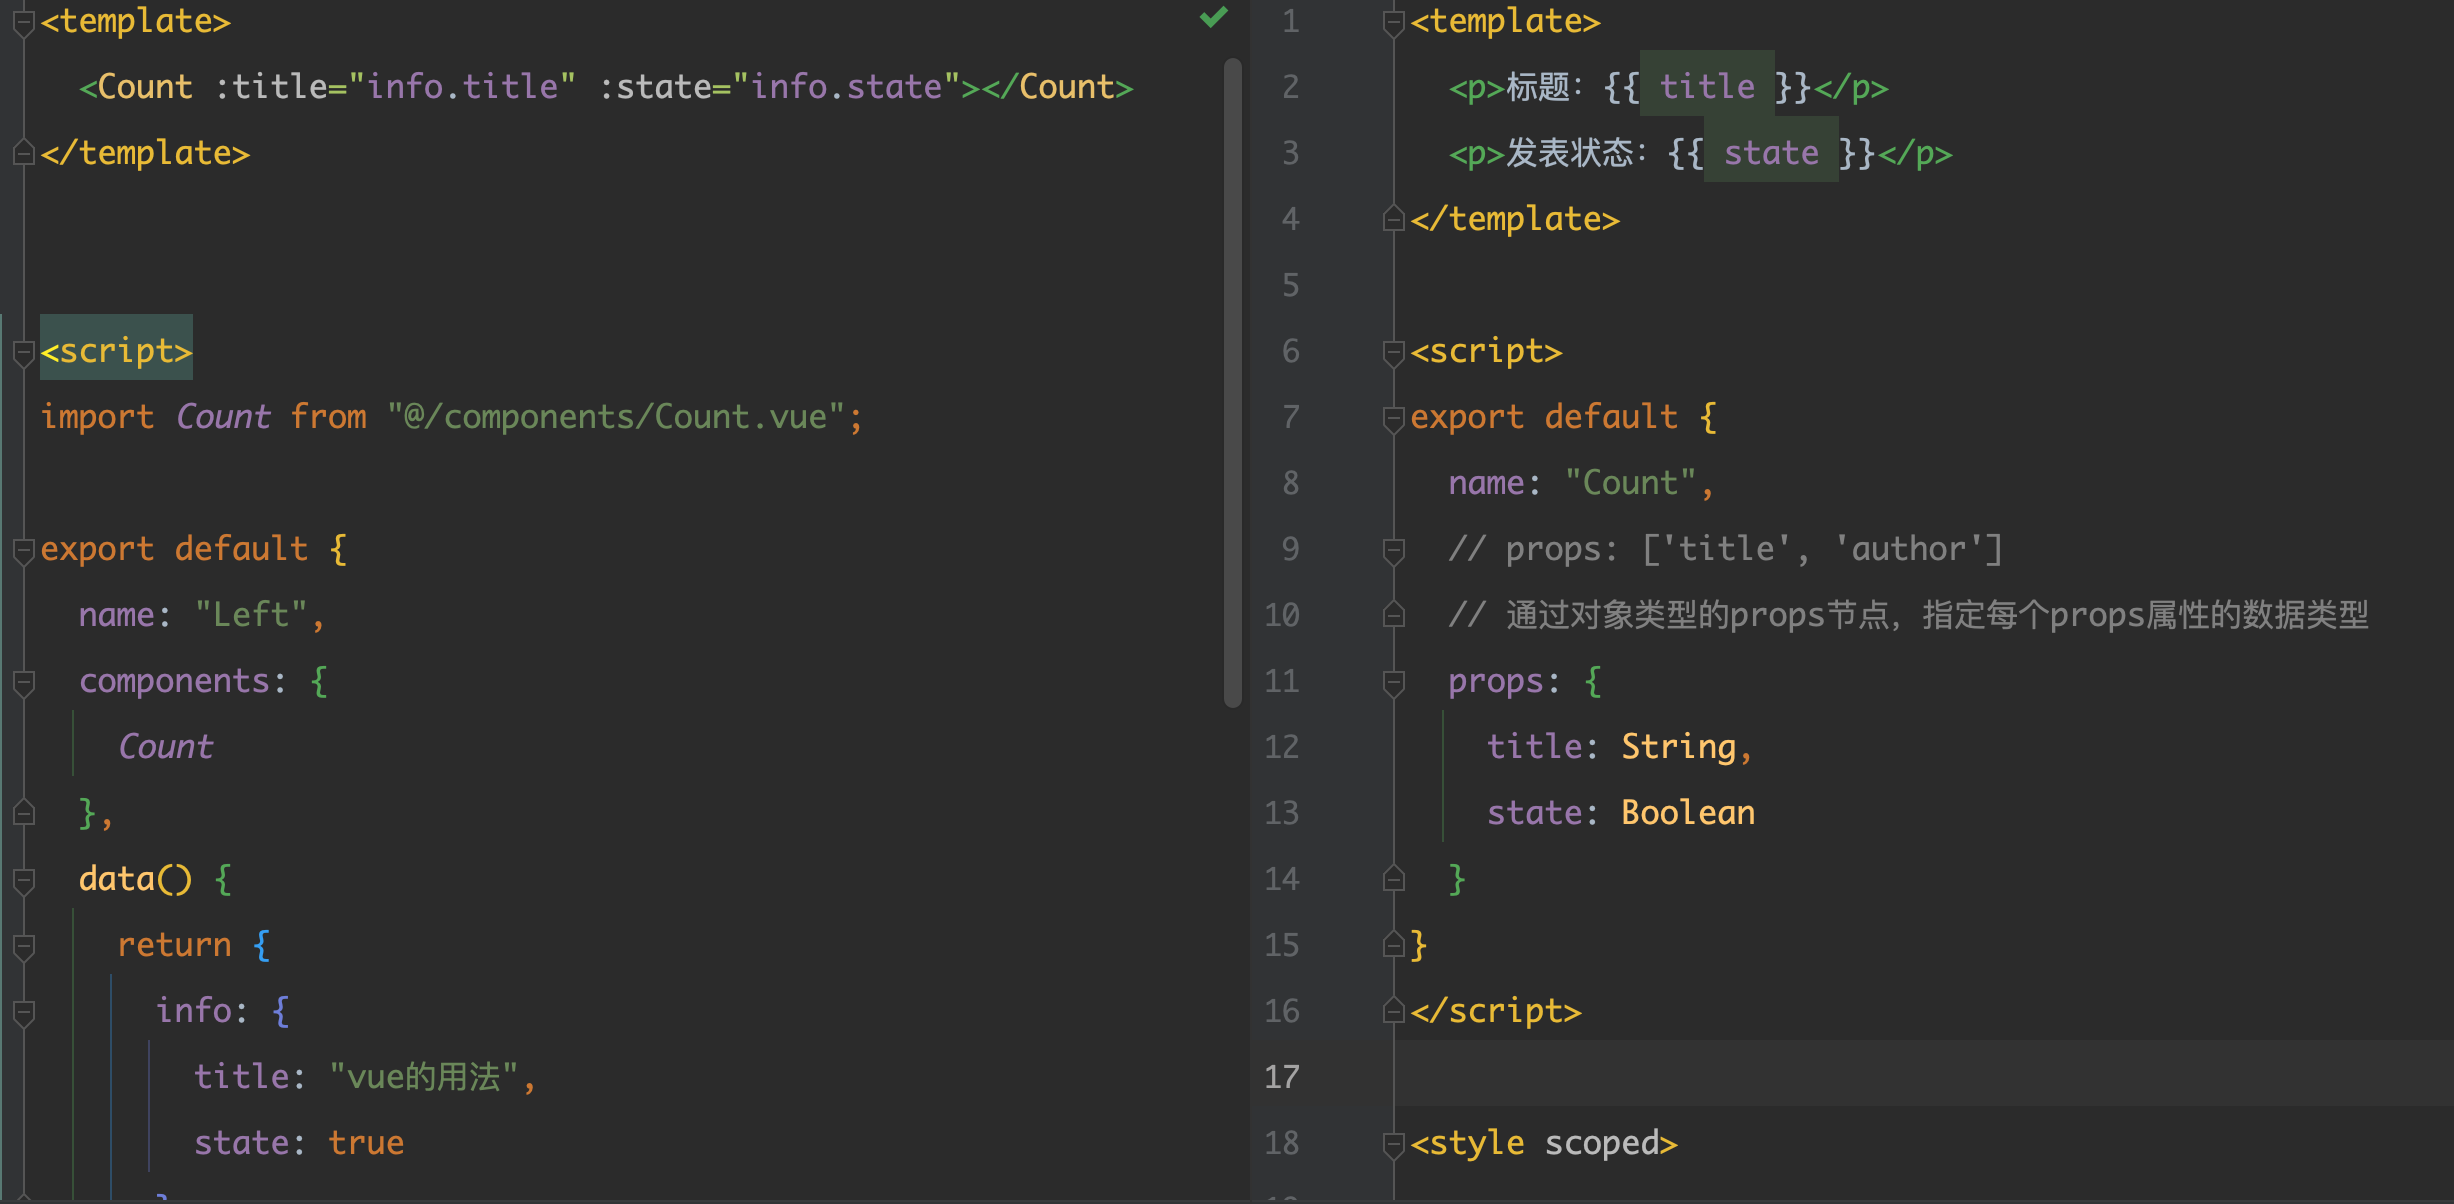Click "info.state" attribute value
Viewport: 2454px width, 1204px height.
pos(846,87)
